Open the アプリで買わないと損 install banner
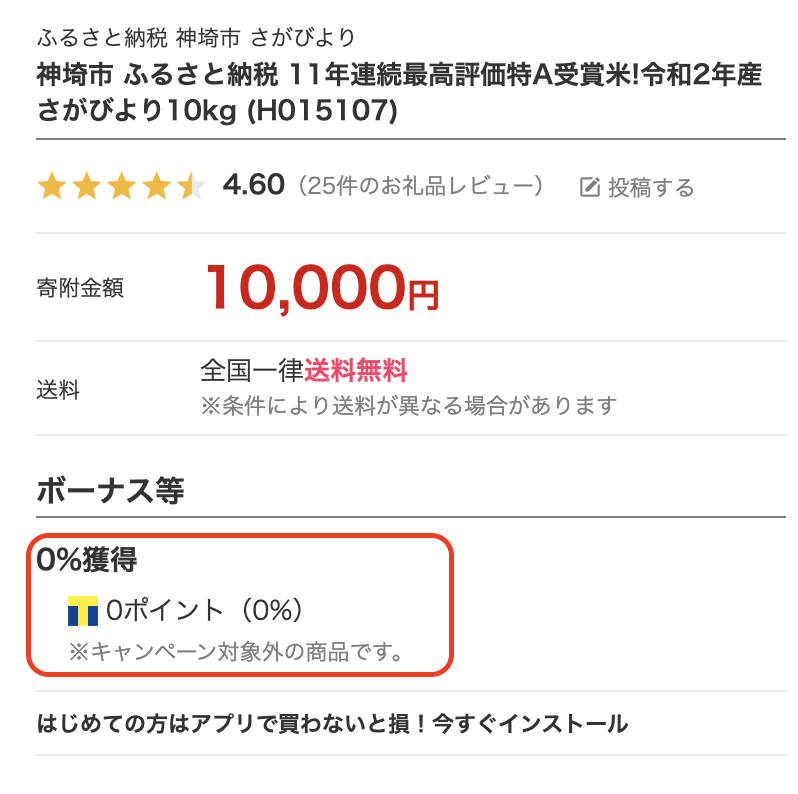 click(x=332, y=723)
